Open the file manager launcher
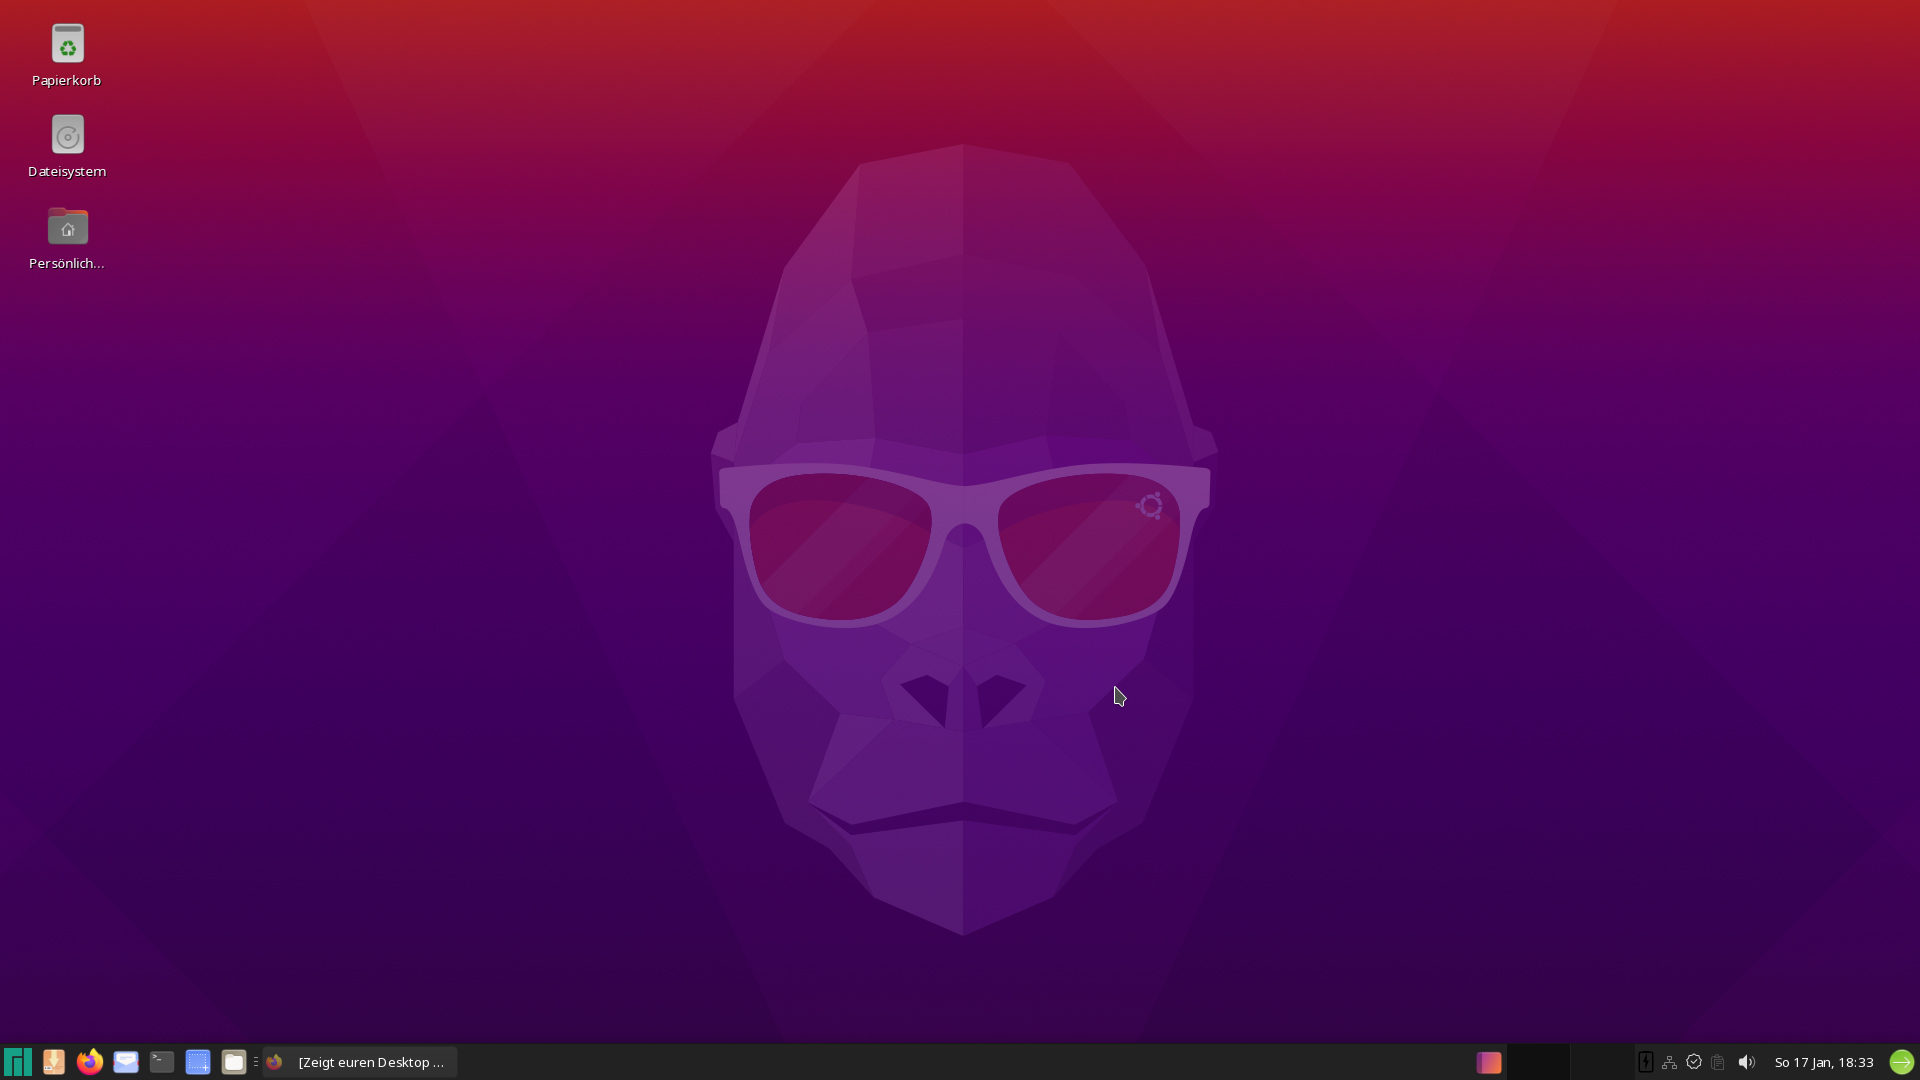This screenshot has width=1920, height=1080. pos(234,1062)
